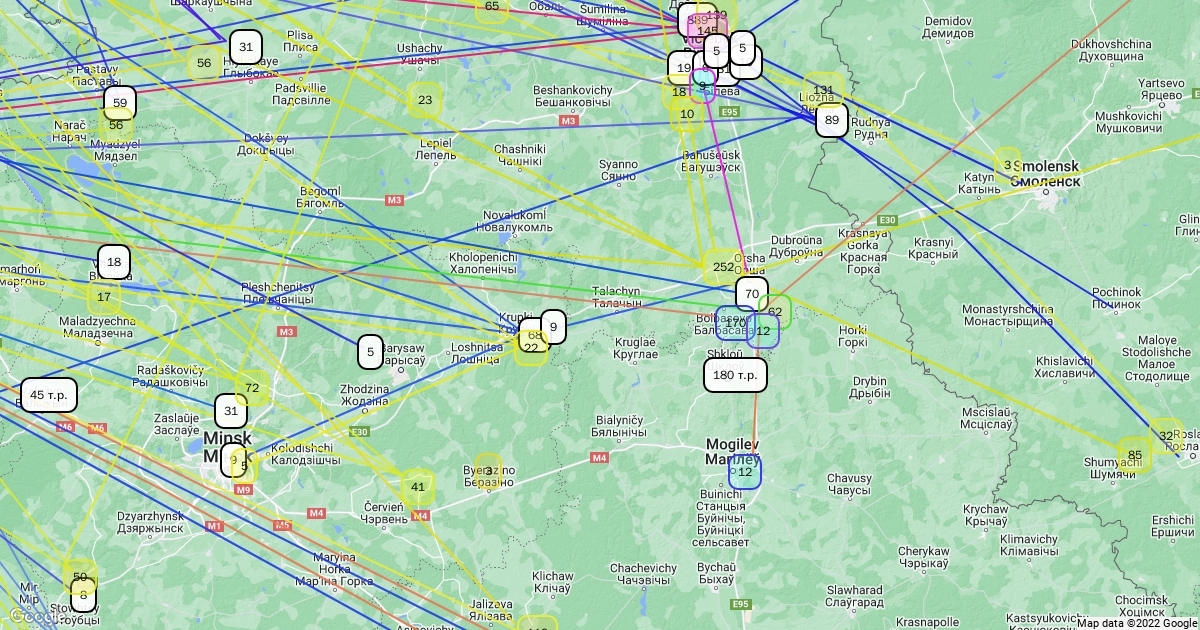Open the yellow marker labeled 65
This screenshot has height=630, width=1200.
click(x=492, y=7)
